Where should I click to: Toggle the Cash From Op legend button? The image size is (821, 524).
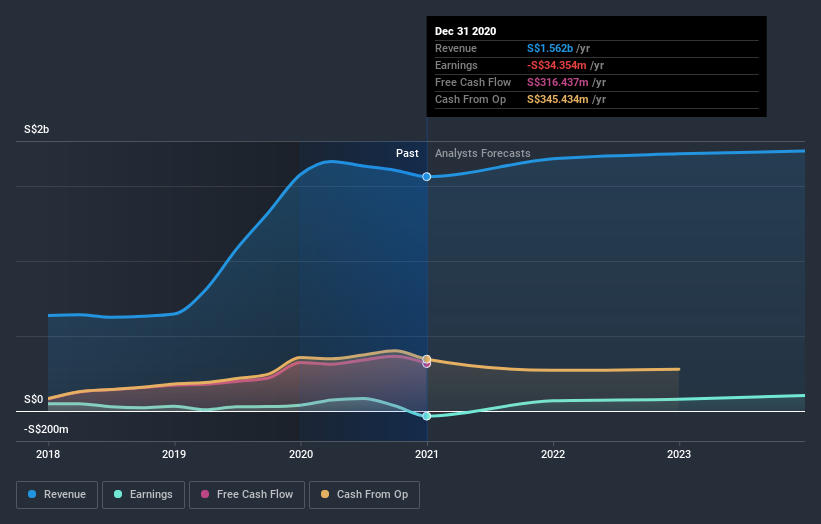364,495
